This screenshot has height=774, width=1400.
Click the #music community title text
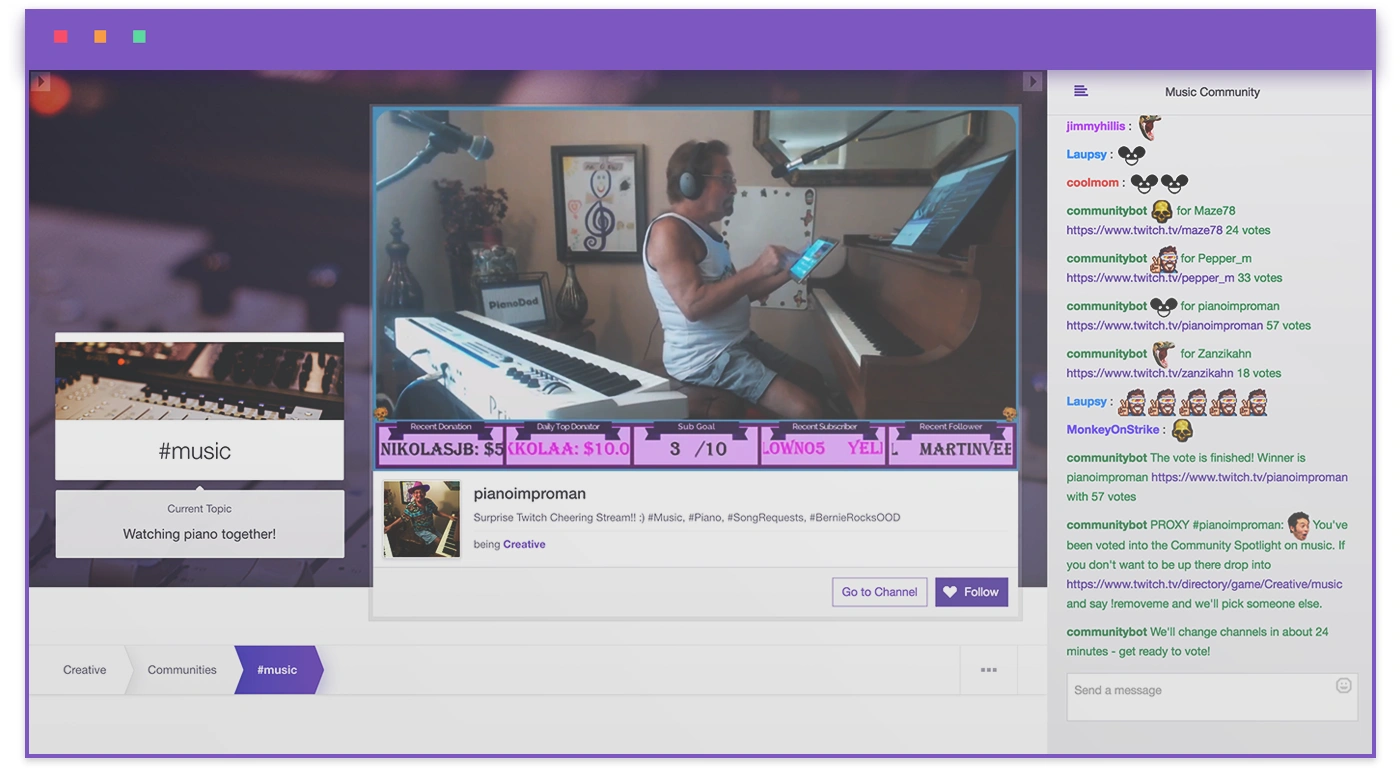point(195,451)
